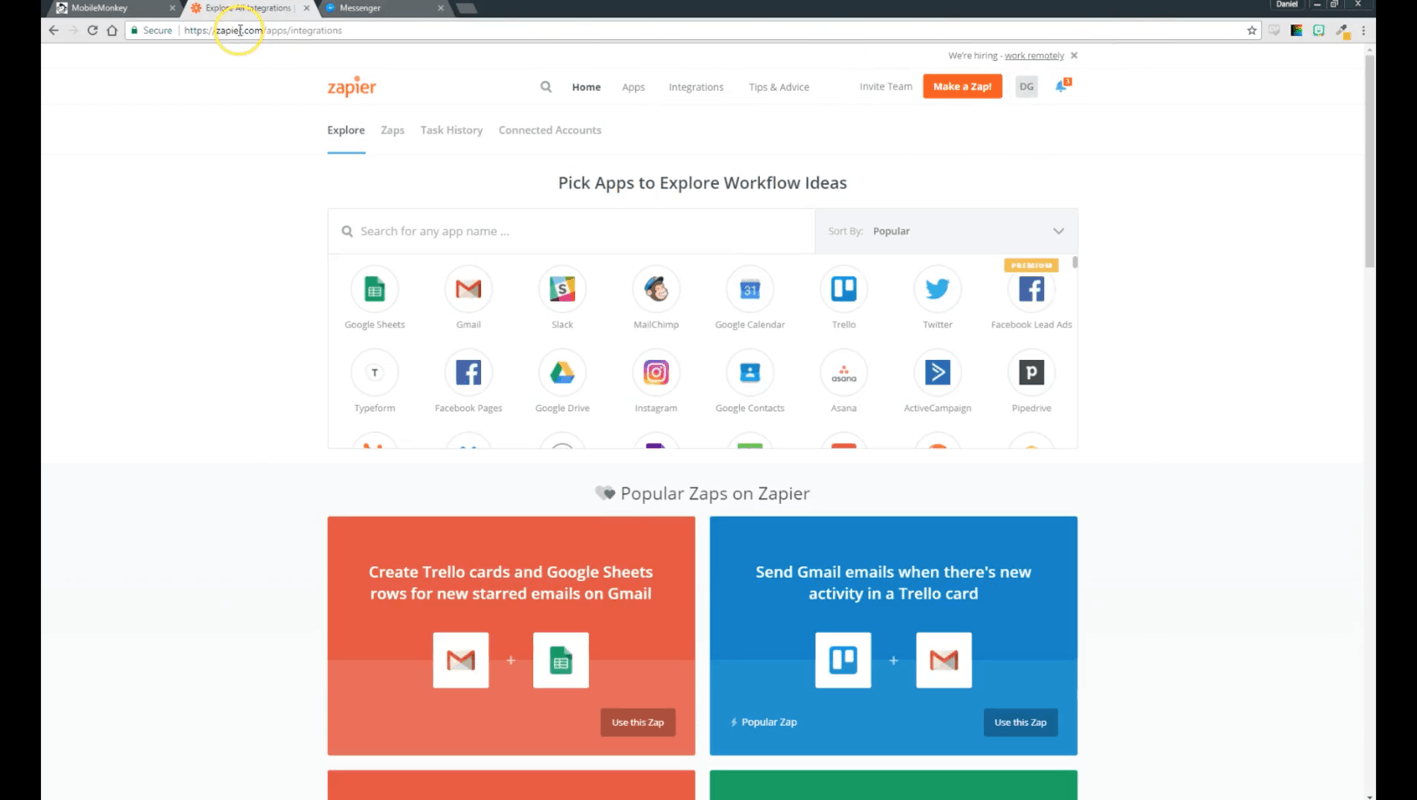The height and width of the screenshot is (800, 1417).
Task: Choose the ActiveCampaign app icon
Action: point(937,372)
